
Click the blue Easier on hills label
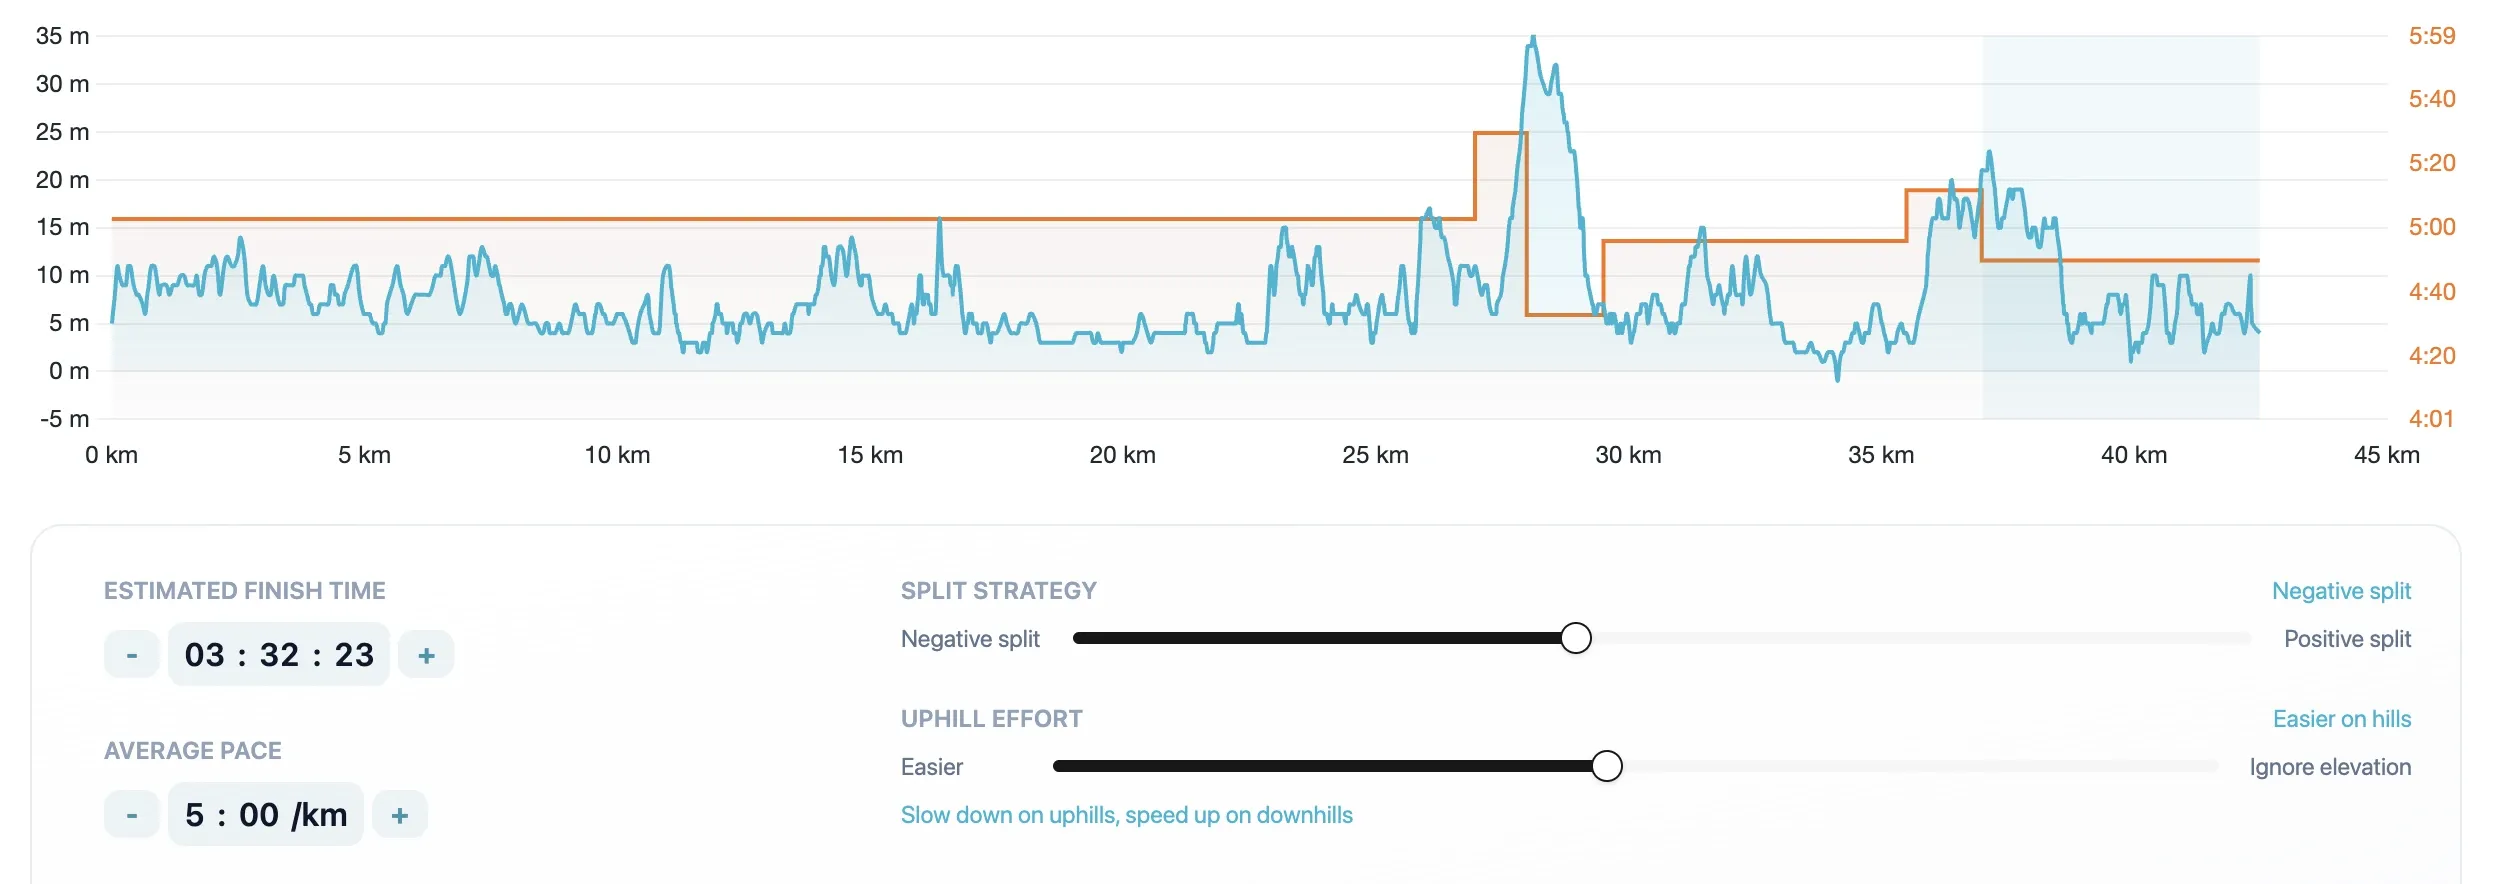click(2342, 719)
